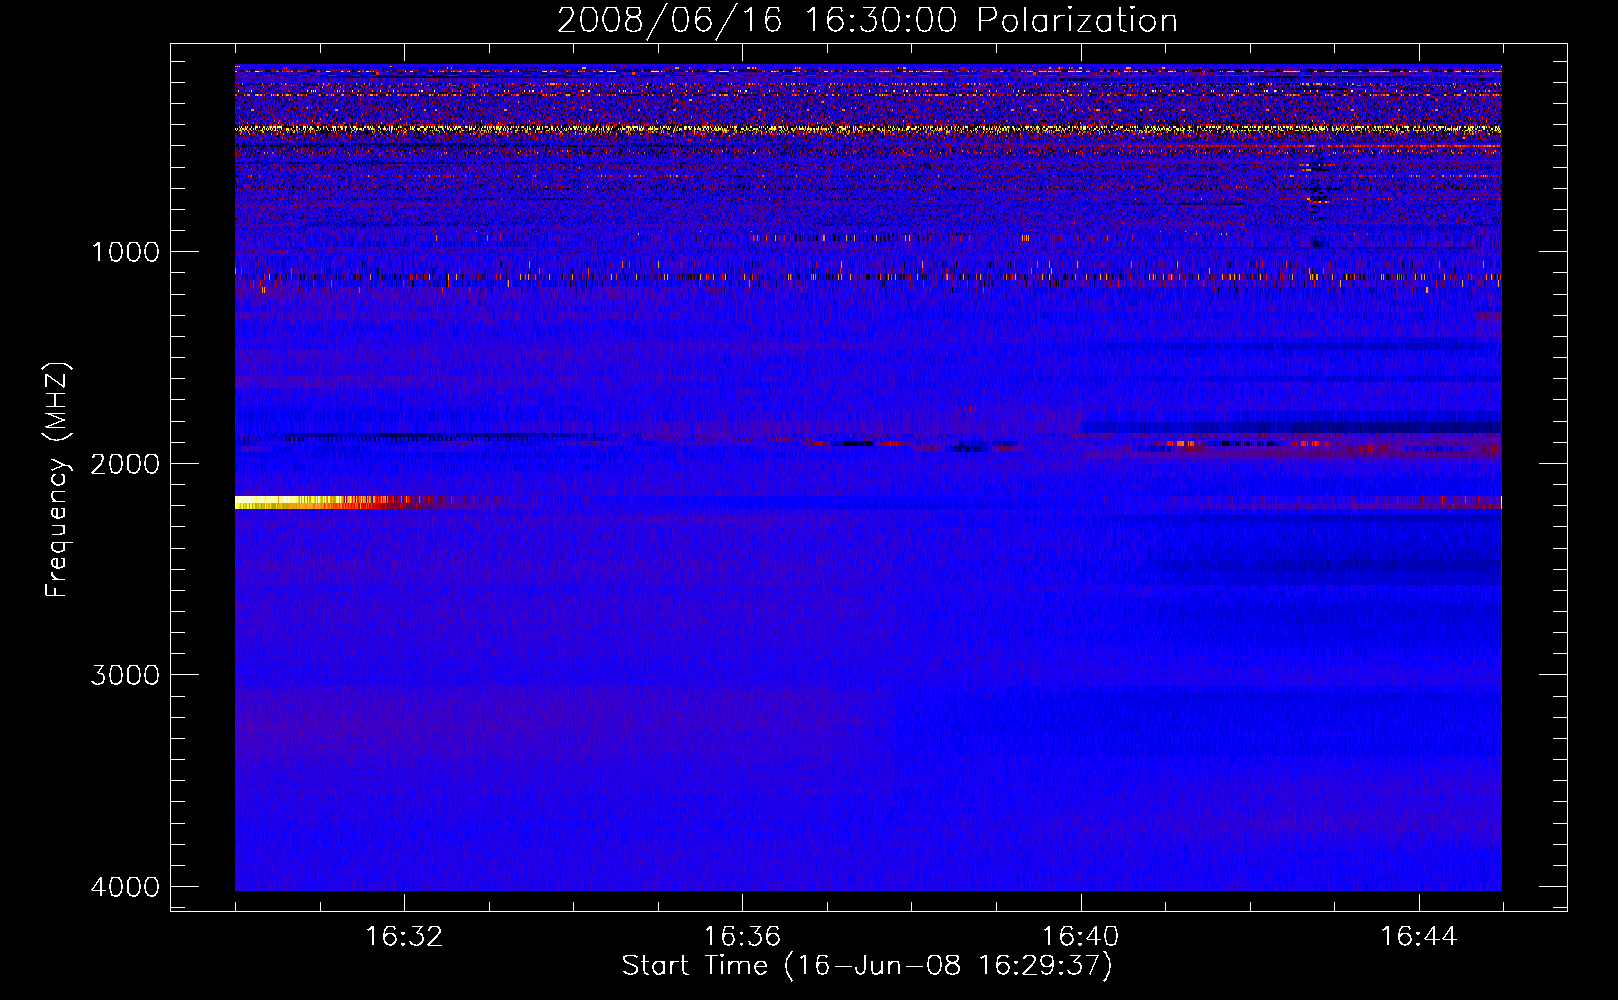Click the plot title '2008/06/16 16:30:00 Polarization'
This screenshot has width=1618, height=1000.
[x=867, y=20]
